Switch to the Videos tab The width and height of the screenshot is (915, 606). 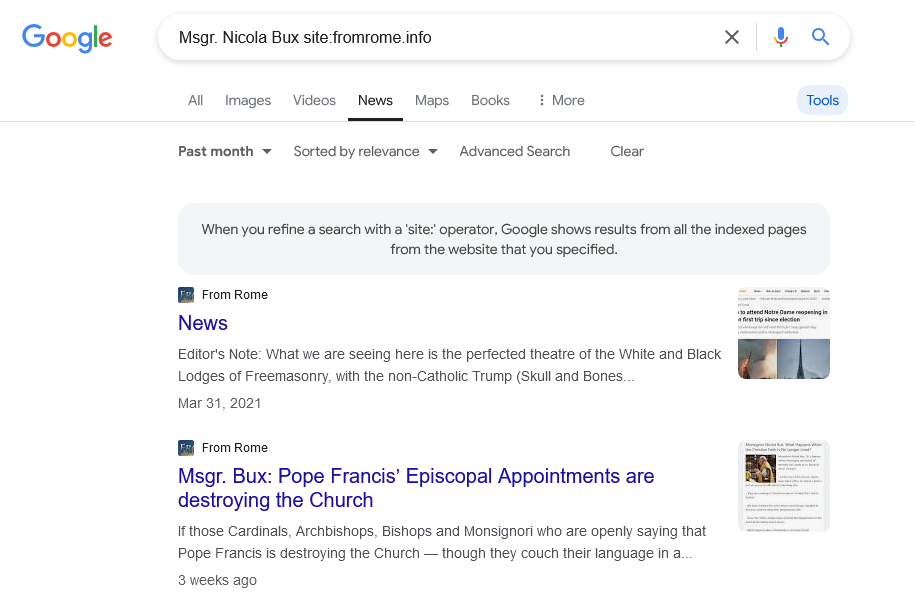point(314,100)
